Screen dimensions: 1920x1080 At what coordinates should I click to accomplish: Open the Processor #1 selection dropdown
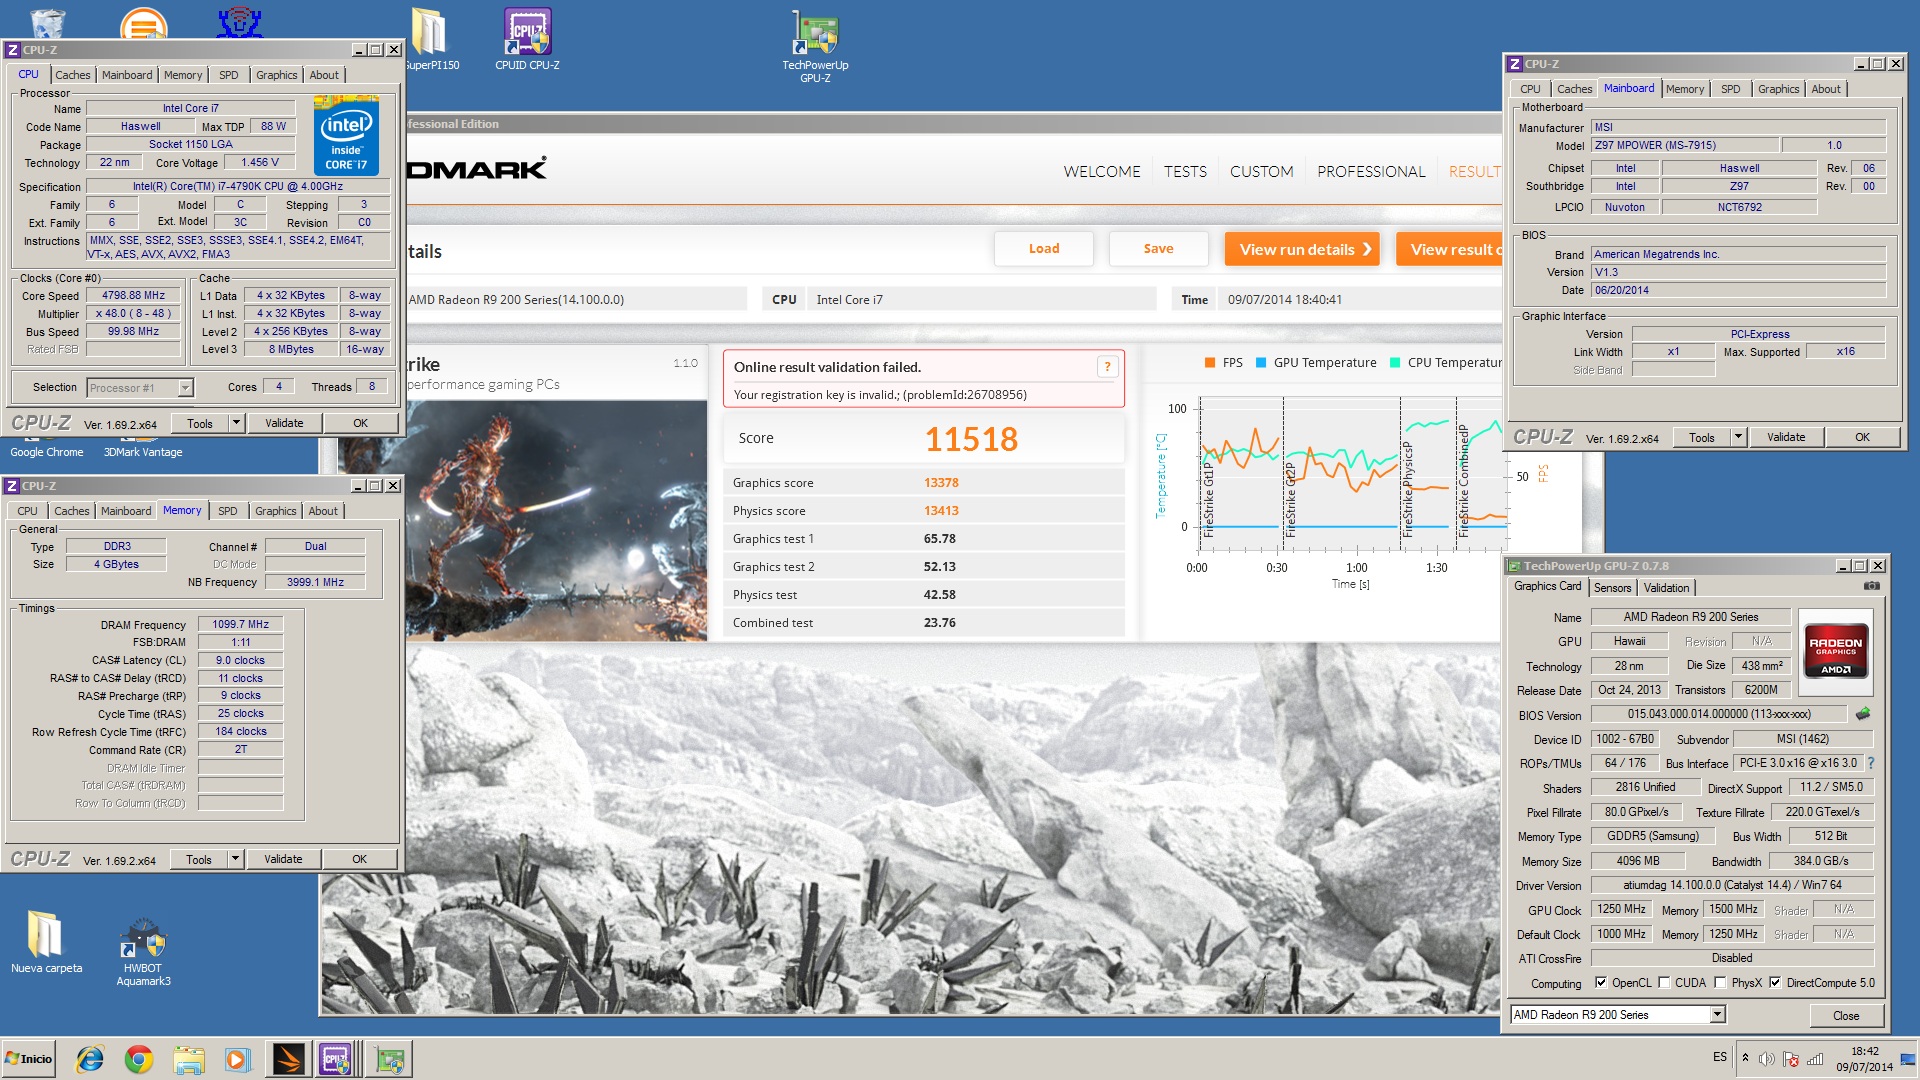coord(185,388)
